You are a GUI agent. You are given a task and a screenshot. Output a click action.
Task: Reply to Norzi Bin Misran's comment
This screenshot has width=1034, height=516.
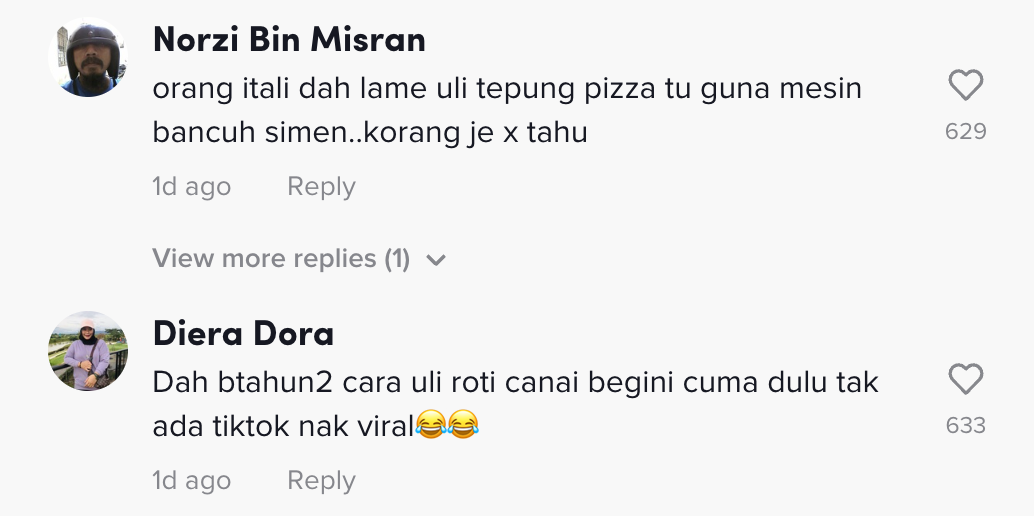point(321,187)
